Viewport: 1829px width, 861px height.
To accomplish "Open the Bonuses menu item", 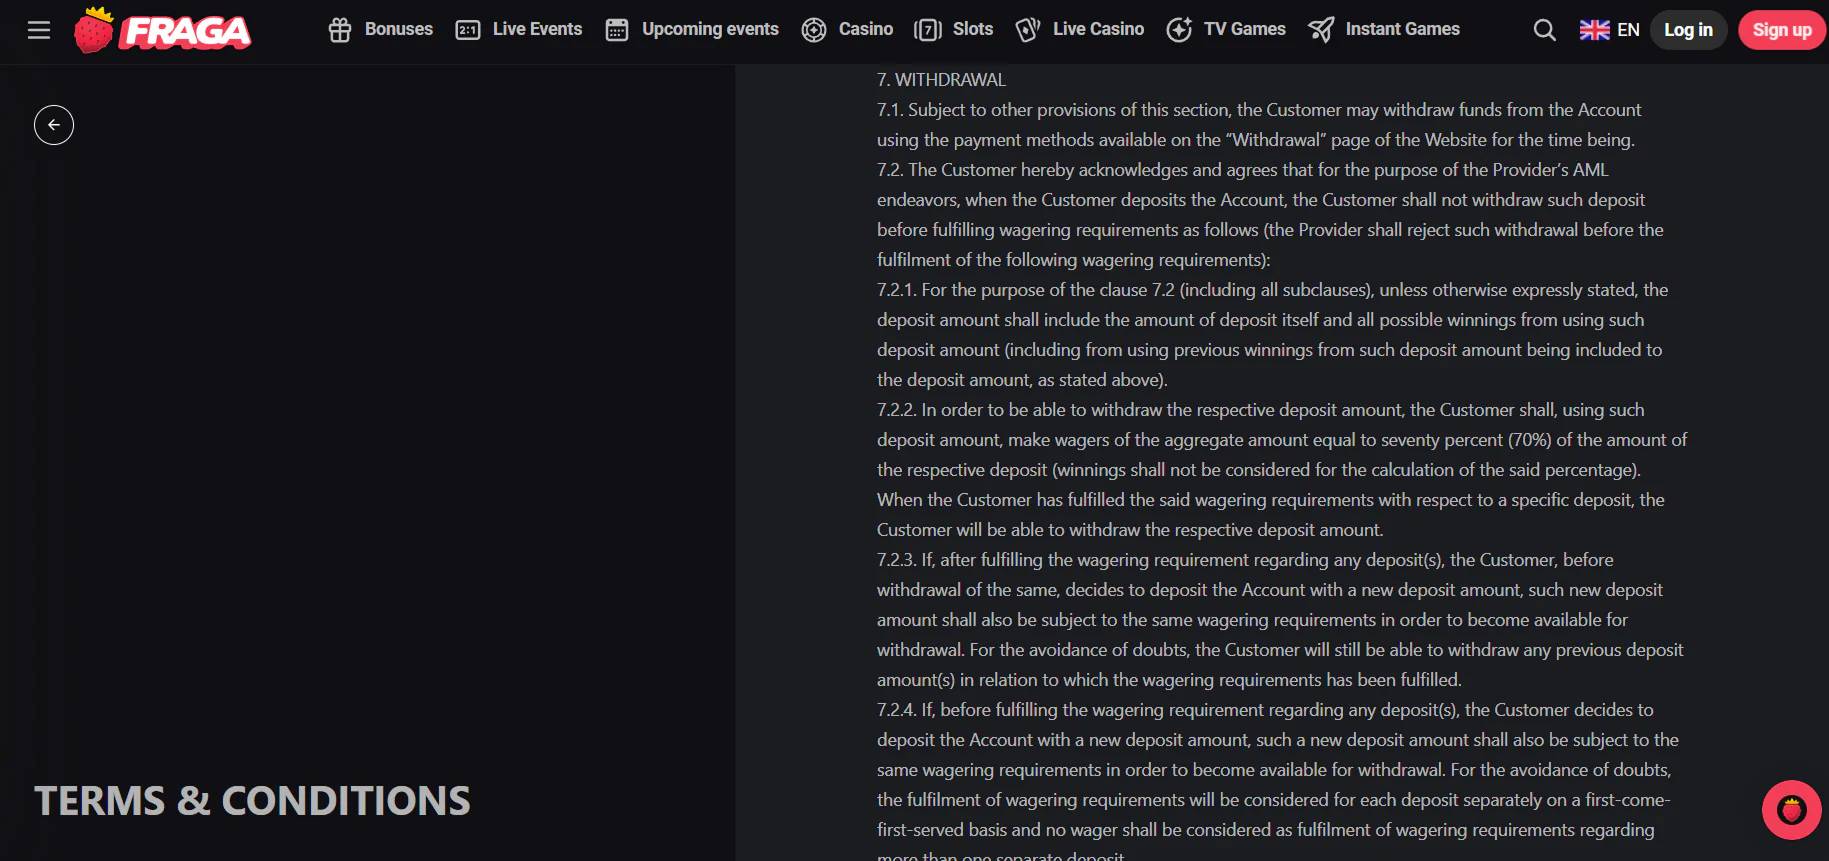I will (398, 30).
